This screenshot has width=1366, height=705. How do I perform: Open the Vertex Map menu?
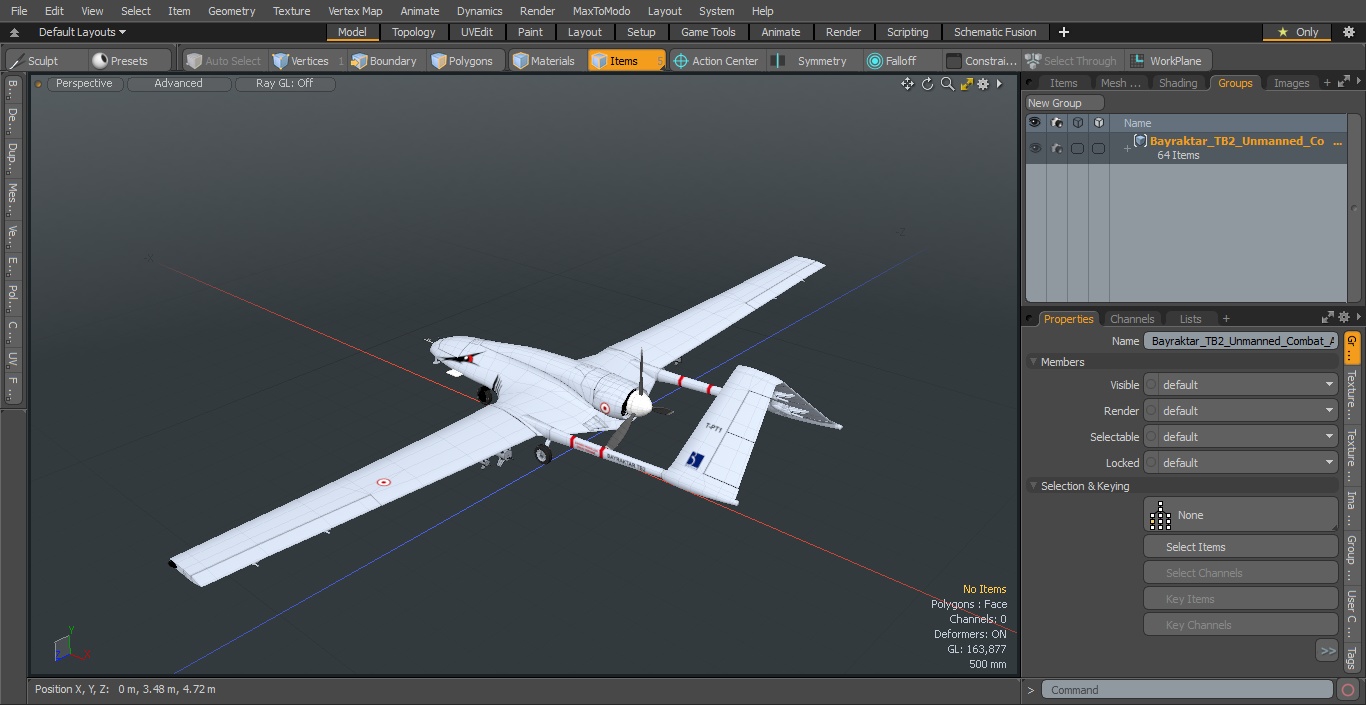click(x=355, y=11)
